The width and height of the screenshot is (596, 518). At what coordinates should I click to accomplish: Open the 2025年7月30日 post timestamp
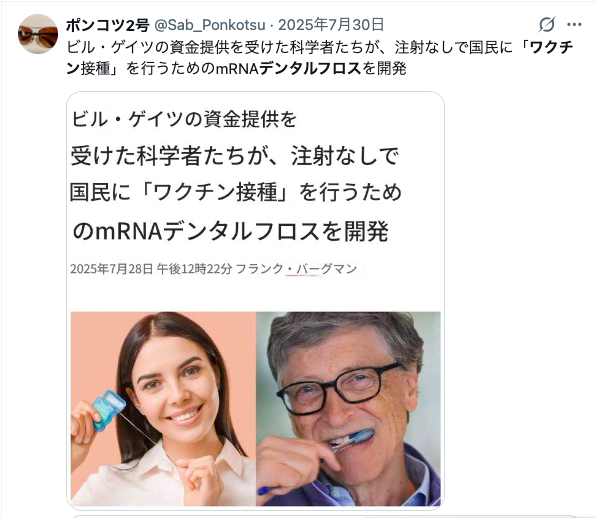click(x=331, y=25)
